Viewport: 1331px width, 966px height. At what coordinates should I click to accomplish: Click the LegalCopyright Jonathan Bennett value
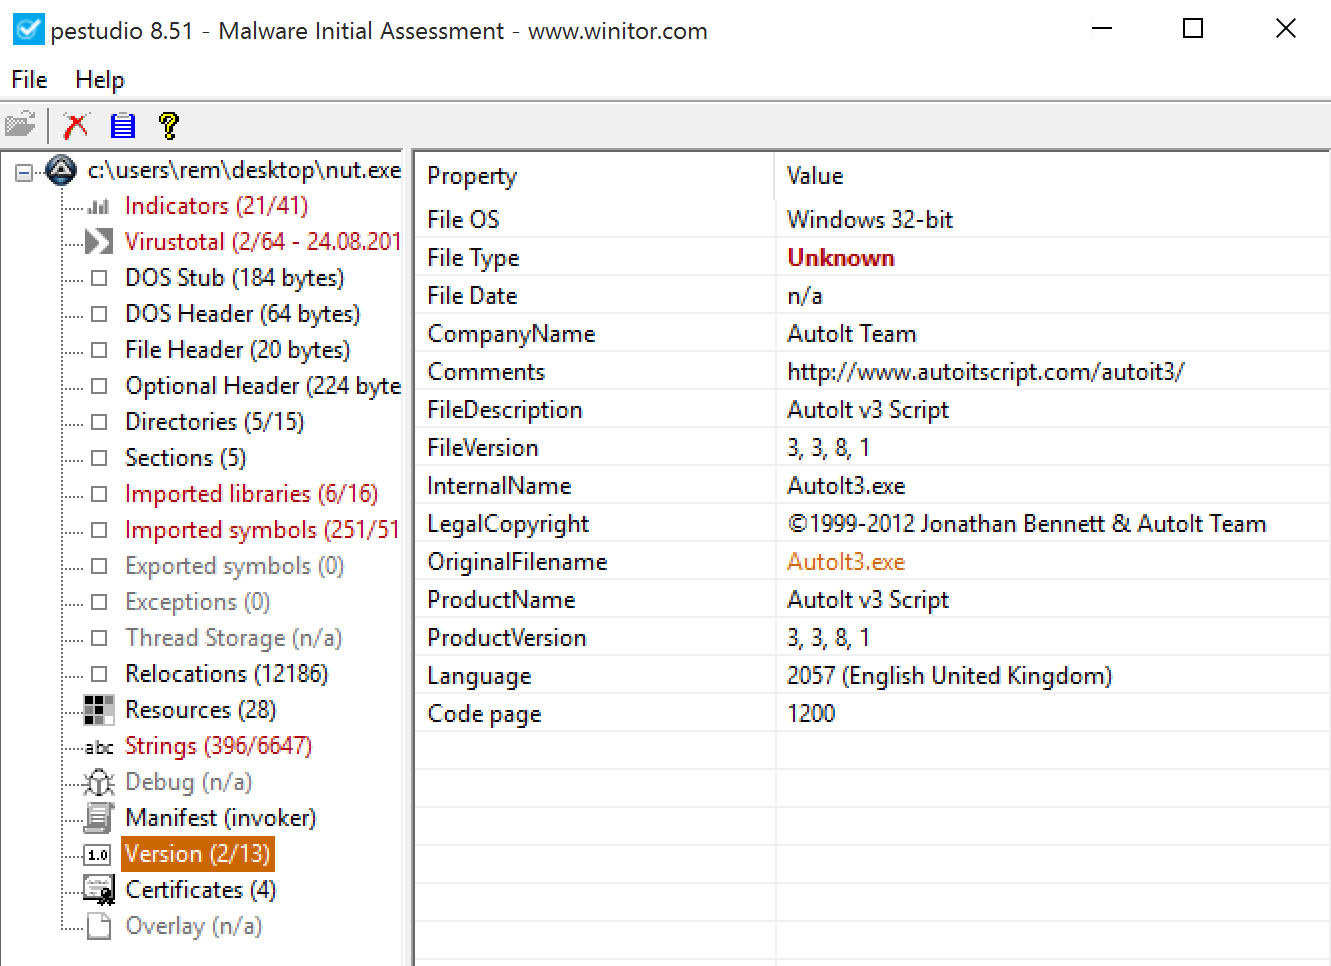coord(1027,524)
